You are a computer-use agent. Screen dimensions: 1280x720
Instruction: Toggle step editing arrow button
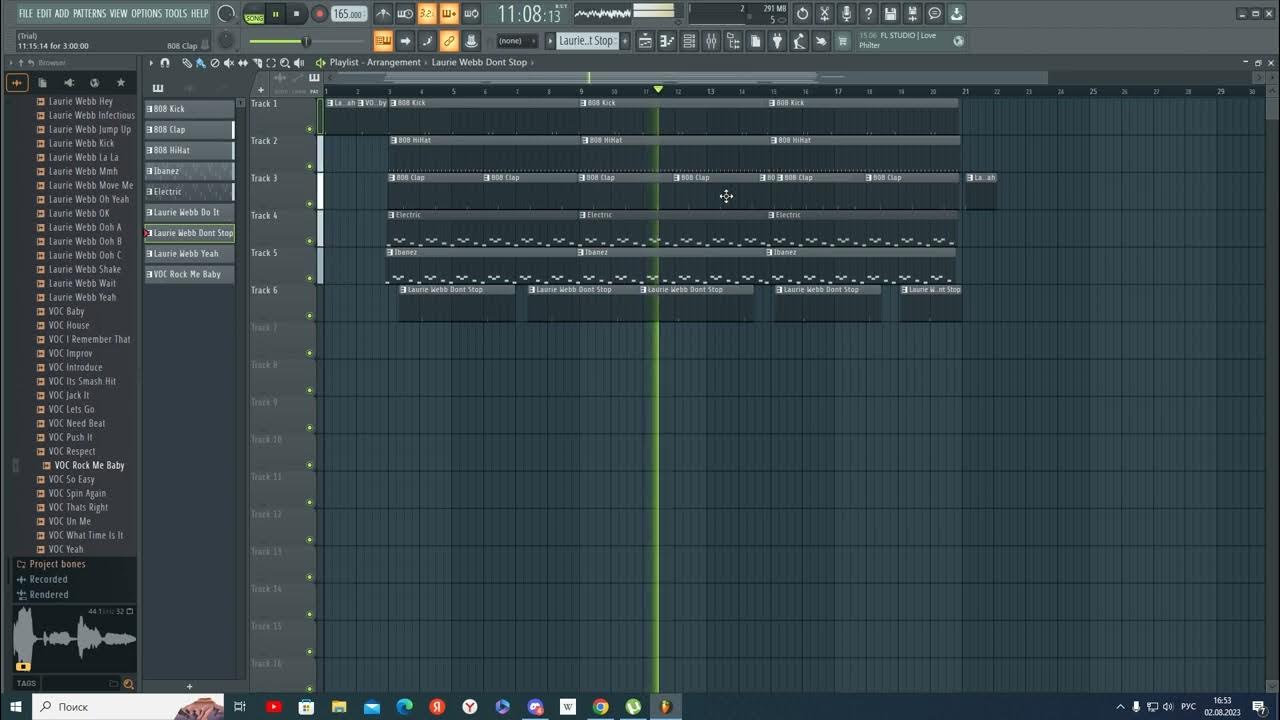[x=405, y=41]
